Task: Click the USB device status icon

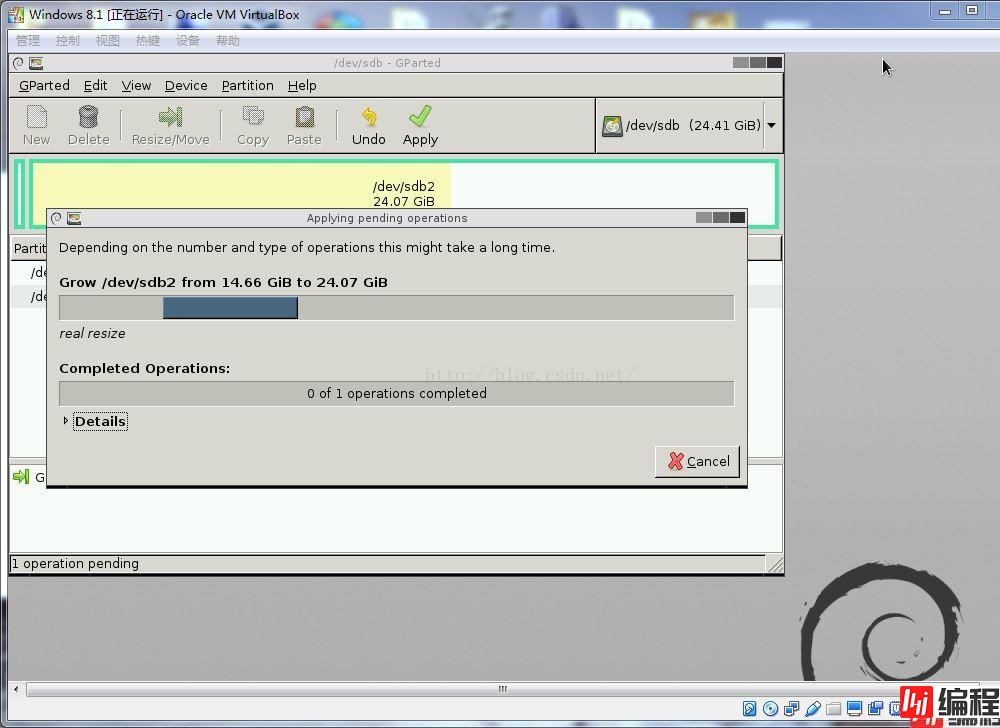Action: pos(812,709)
